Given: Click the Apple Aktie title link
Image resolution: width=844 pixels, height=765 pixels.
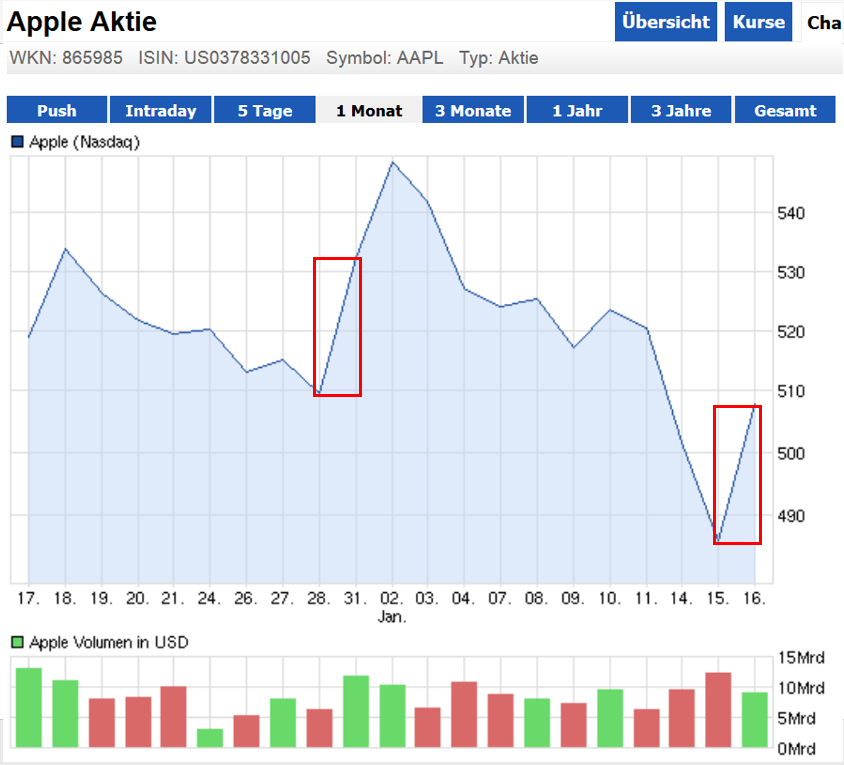Looking at the screenshot, I should coord(80,20).
